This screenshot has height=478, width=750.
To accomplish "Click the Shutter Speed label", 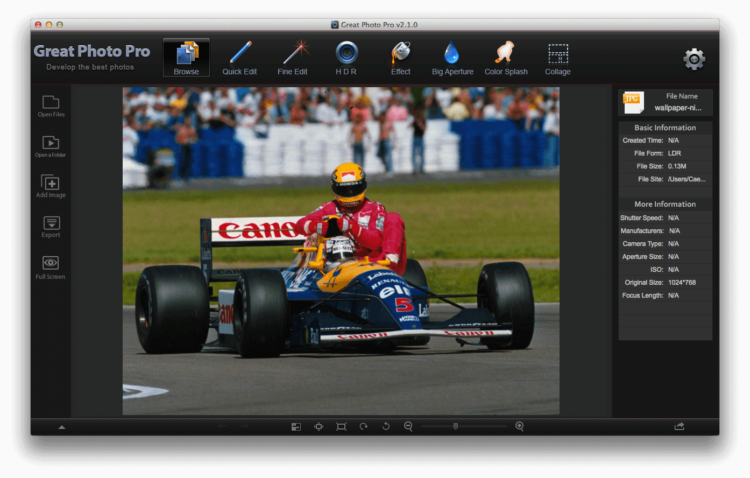I will pyautogui.click(x=641, y=218).
